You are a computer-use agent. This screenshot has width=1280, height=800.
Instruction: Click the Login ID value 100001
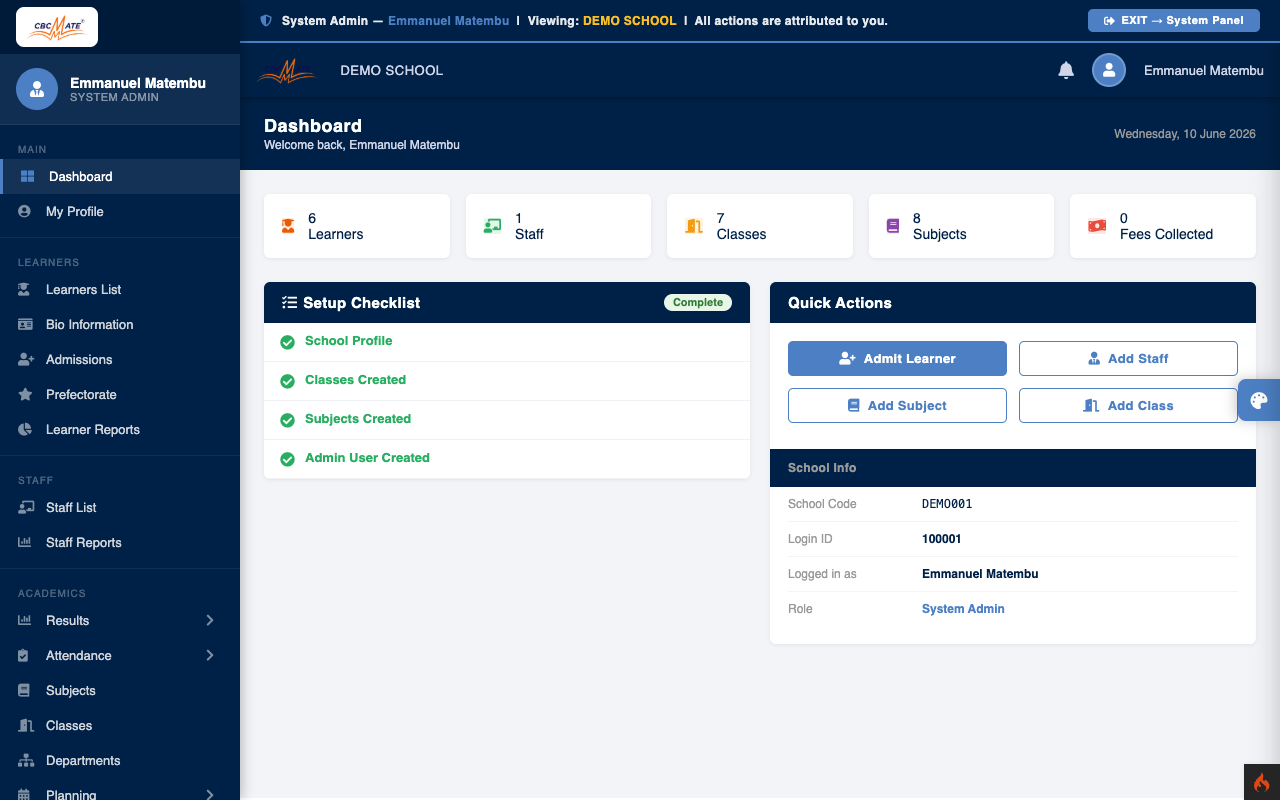942,539
